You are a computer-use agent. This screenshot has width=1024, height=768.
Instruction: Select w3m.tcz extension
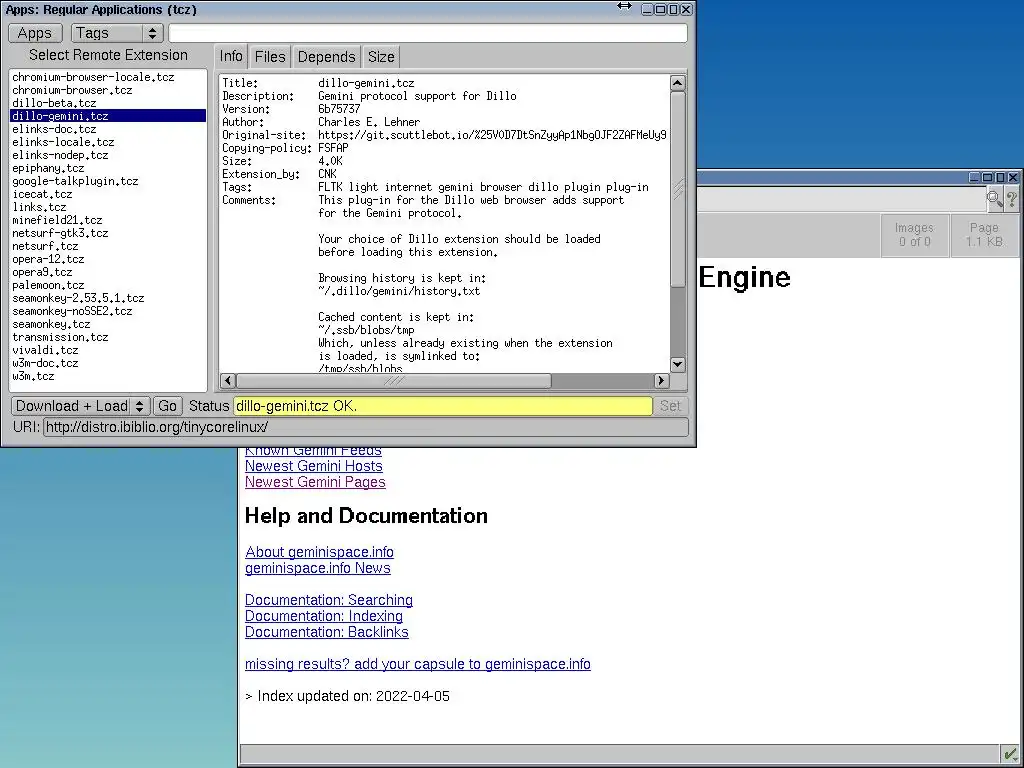coord(108,376)
